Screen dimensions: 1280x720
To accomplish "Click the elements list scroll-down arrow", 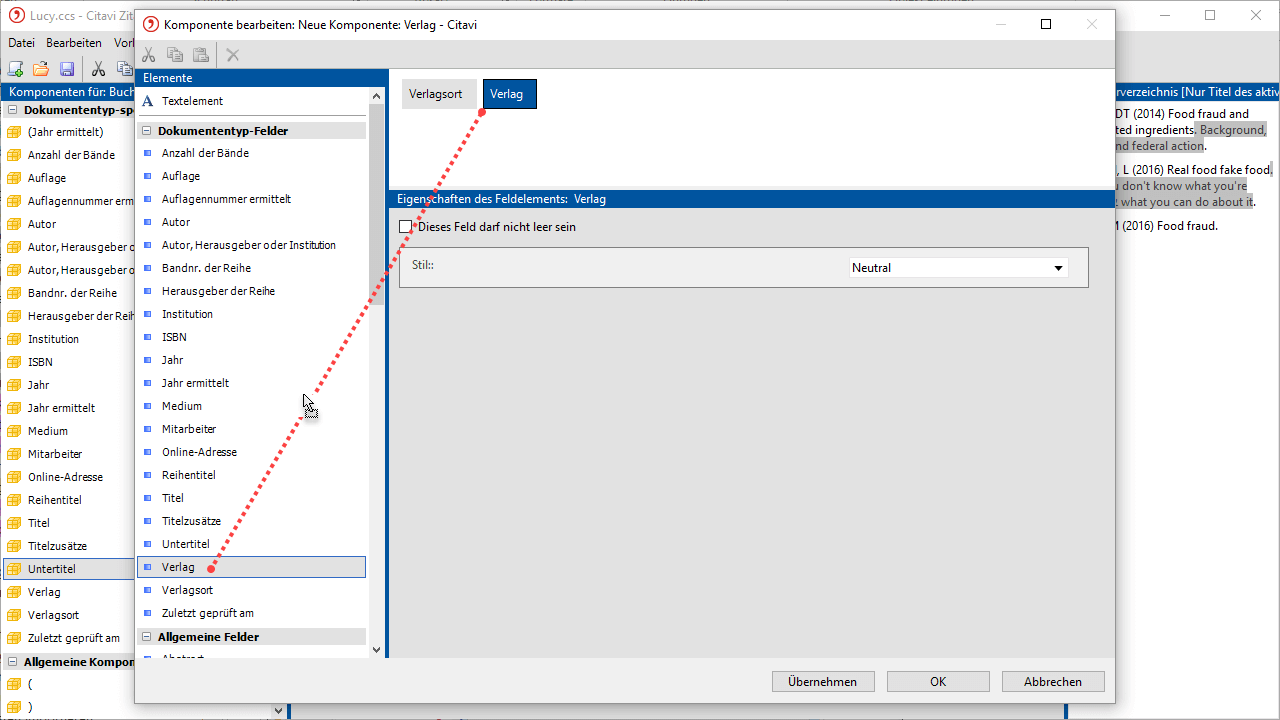I will coord(376,649).
